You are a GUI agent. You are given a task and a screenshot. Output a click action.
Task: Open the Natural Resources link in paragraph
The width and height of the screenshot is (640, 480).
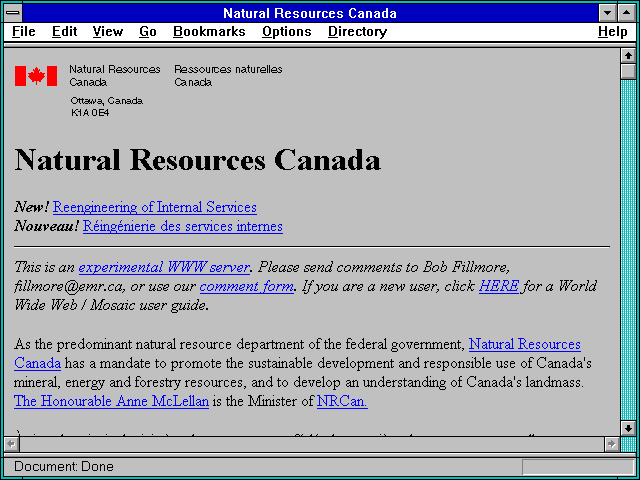point(524,344)
